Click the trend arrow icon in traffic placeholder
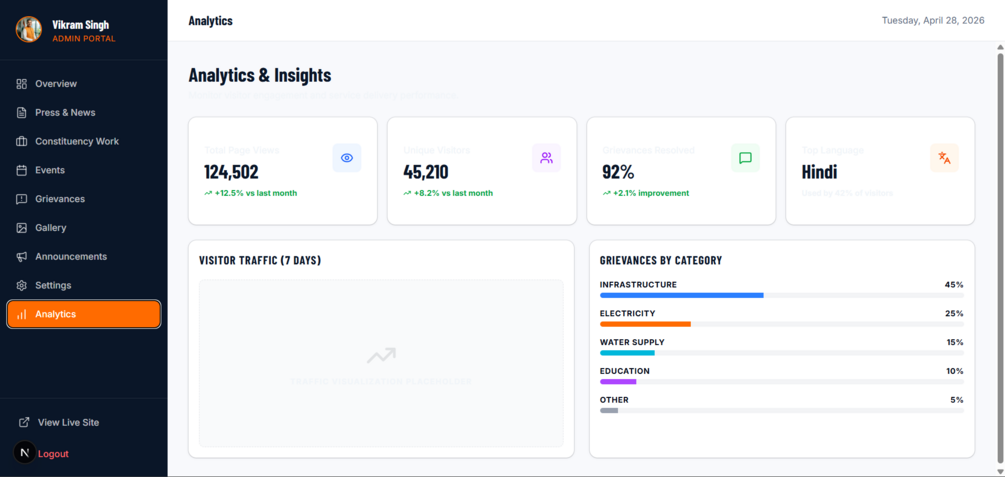Screen dimensions: 1005x477 [381, 355]
